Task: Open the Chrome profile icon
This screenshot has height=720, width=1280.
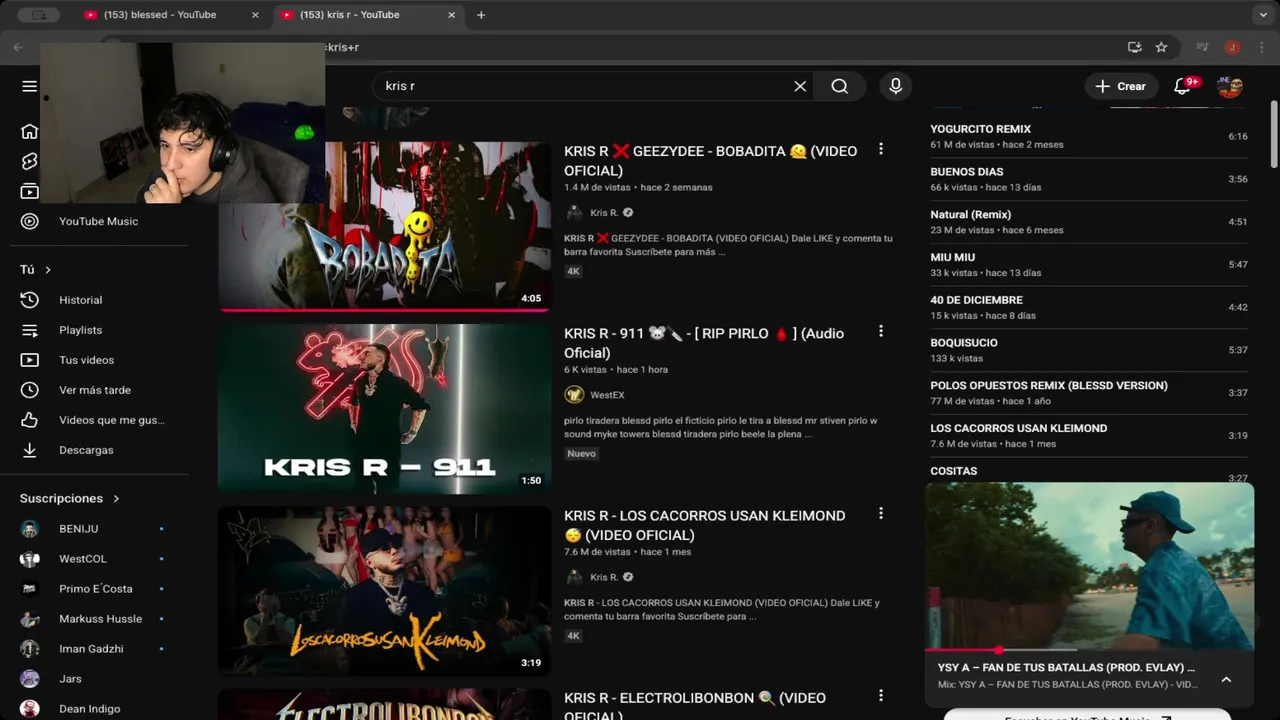Action: [x=1232, y=47]
